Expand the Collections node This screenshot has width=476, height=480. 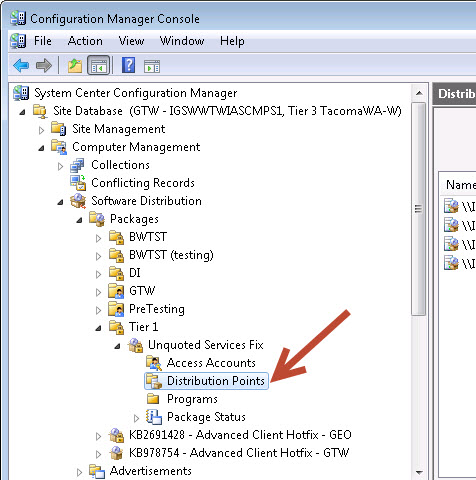tap(60, 166)
